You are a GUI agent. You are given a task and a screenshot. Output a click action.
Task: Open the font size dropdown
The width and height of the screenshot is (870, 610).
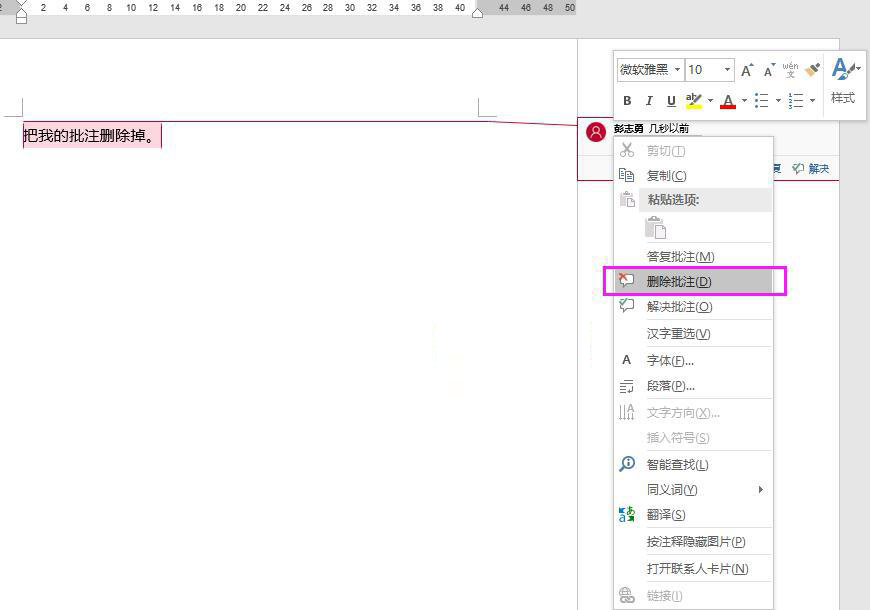tap(726, 69)
